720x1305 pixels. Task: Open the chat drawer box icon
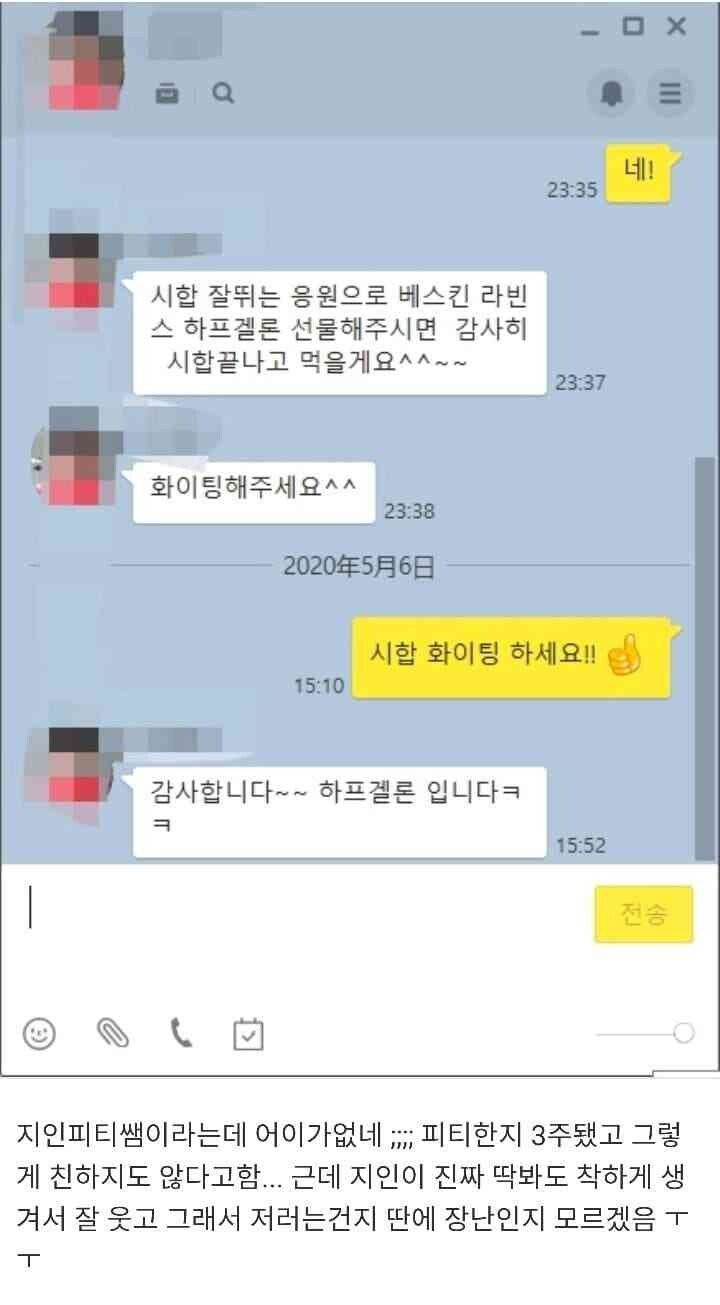(168, 94)
